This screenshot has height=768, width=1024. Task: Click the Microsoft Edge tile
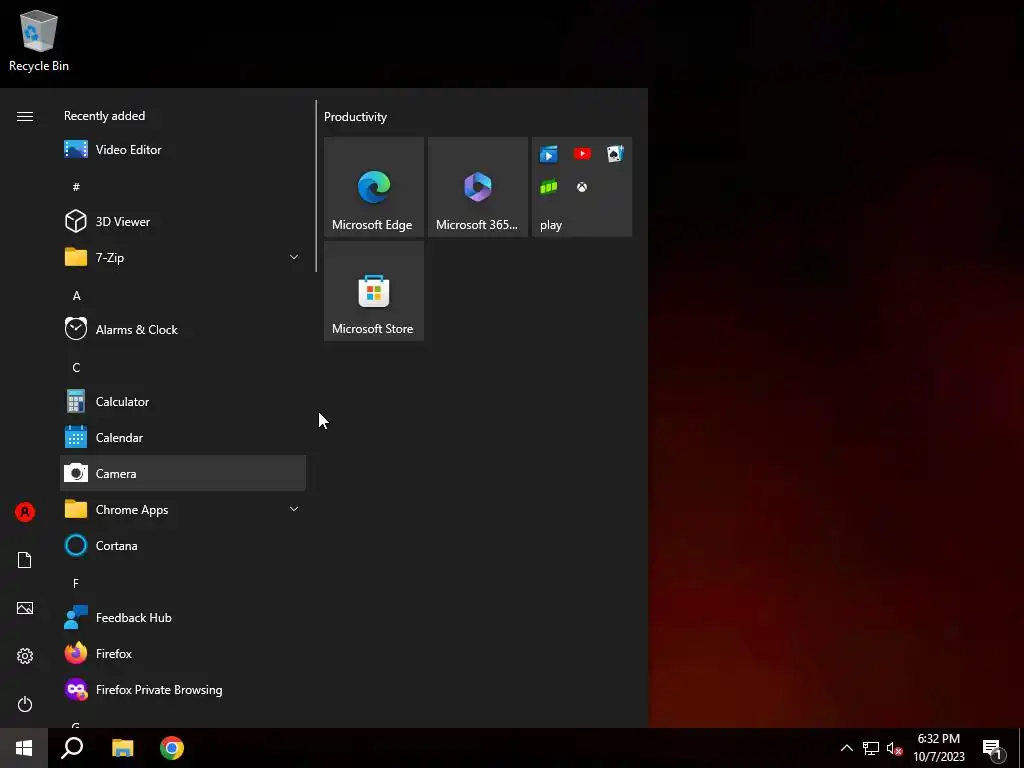[374, 187]
